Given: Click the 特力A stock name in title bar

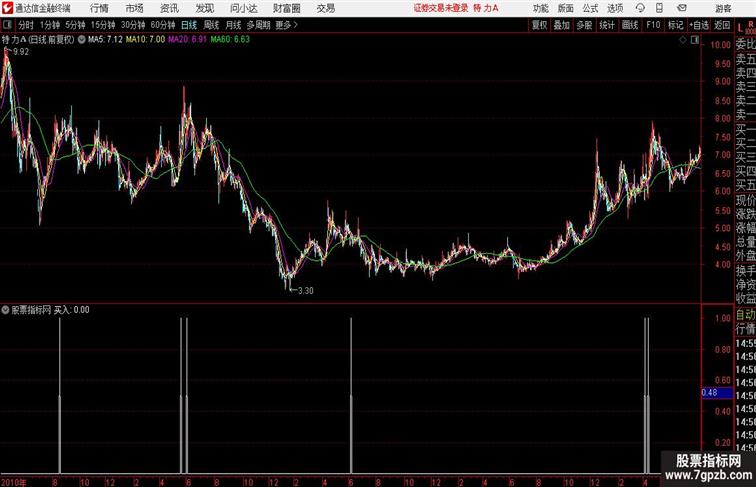Looking at the screenshot, I should (486, 8).
